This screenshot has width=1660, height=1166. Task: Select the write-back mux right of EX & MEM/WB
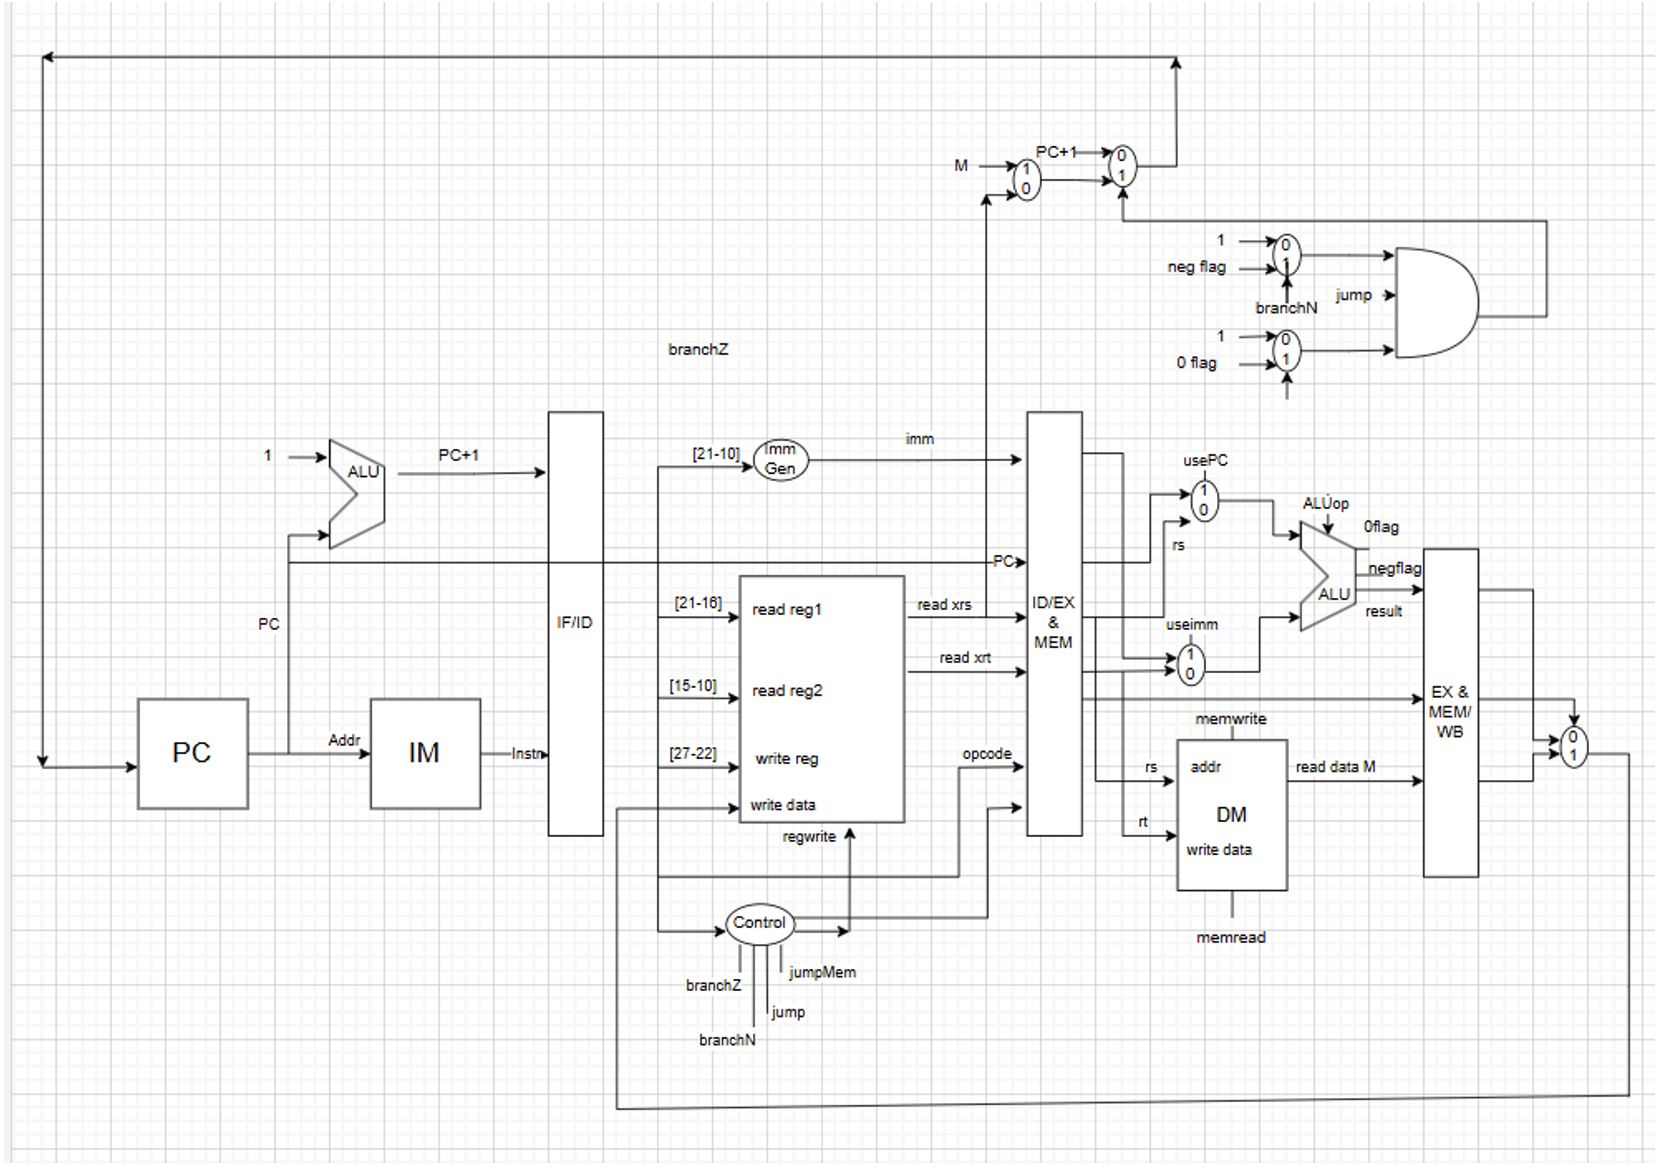[x=1573, y=747]
